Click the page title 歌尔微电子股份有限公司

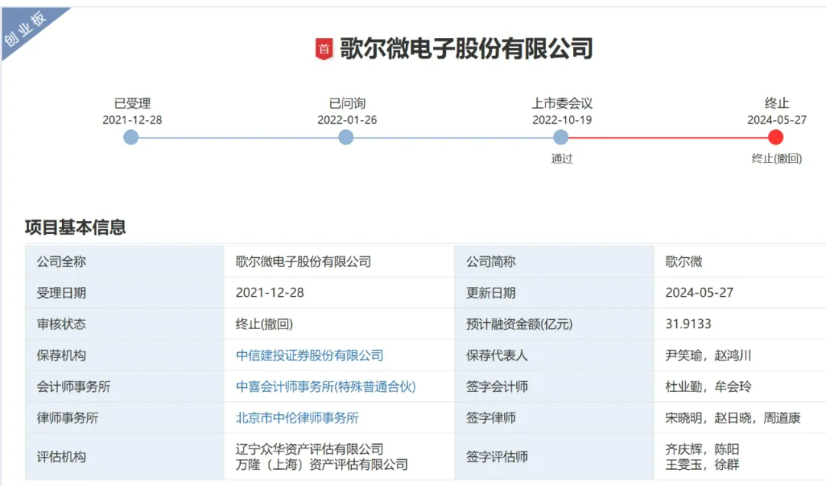click(x=466, y=49)
